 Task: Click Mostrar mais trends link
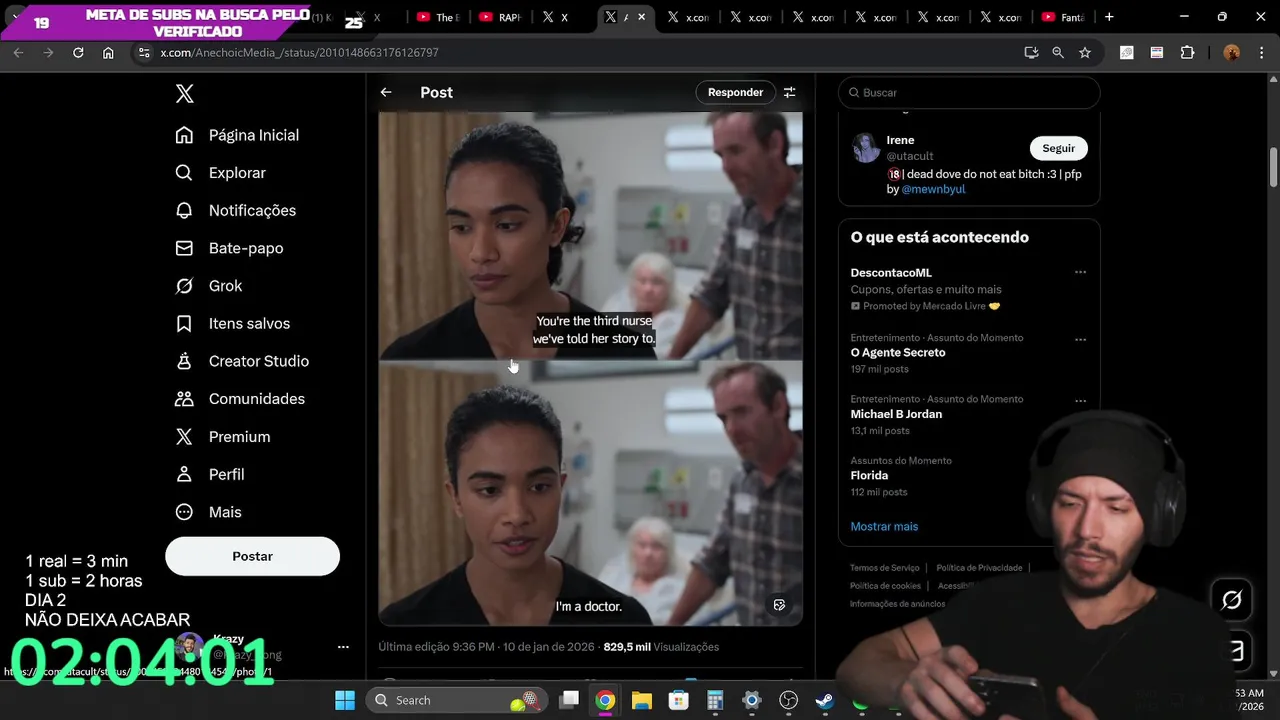(884, 526)
